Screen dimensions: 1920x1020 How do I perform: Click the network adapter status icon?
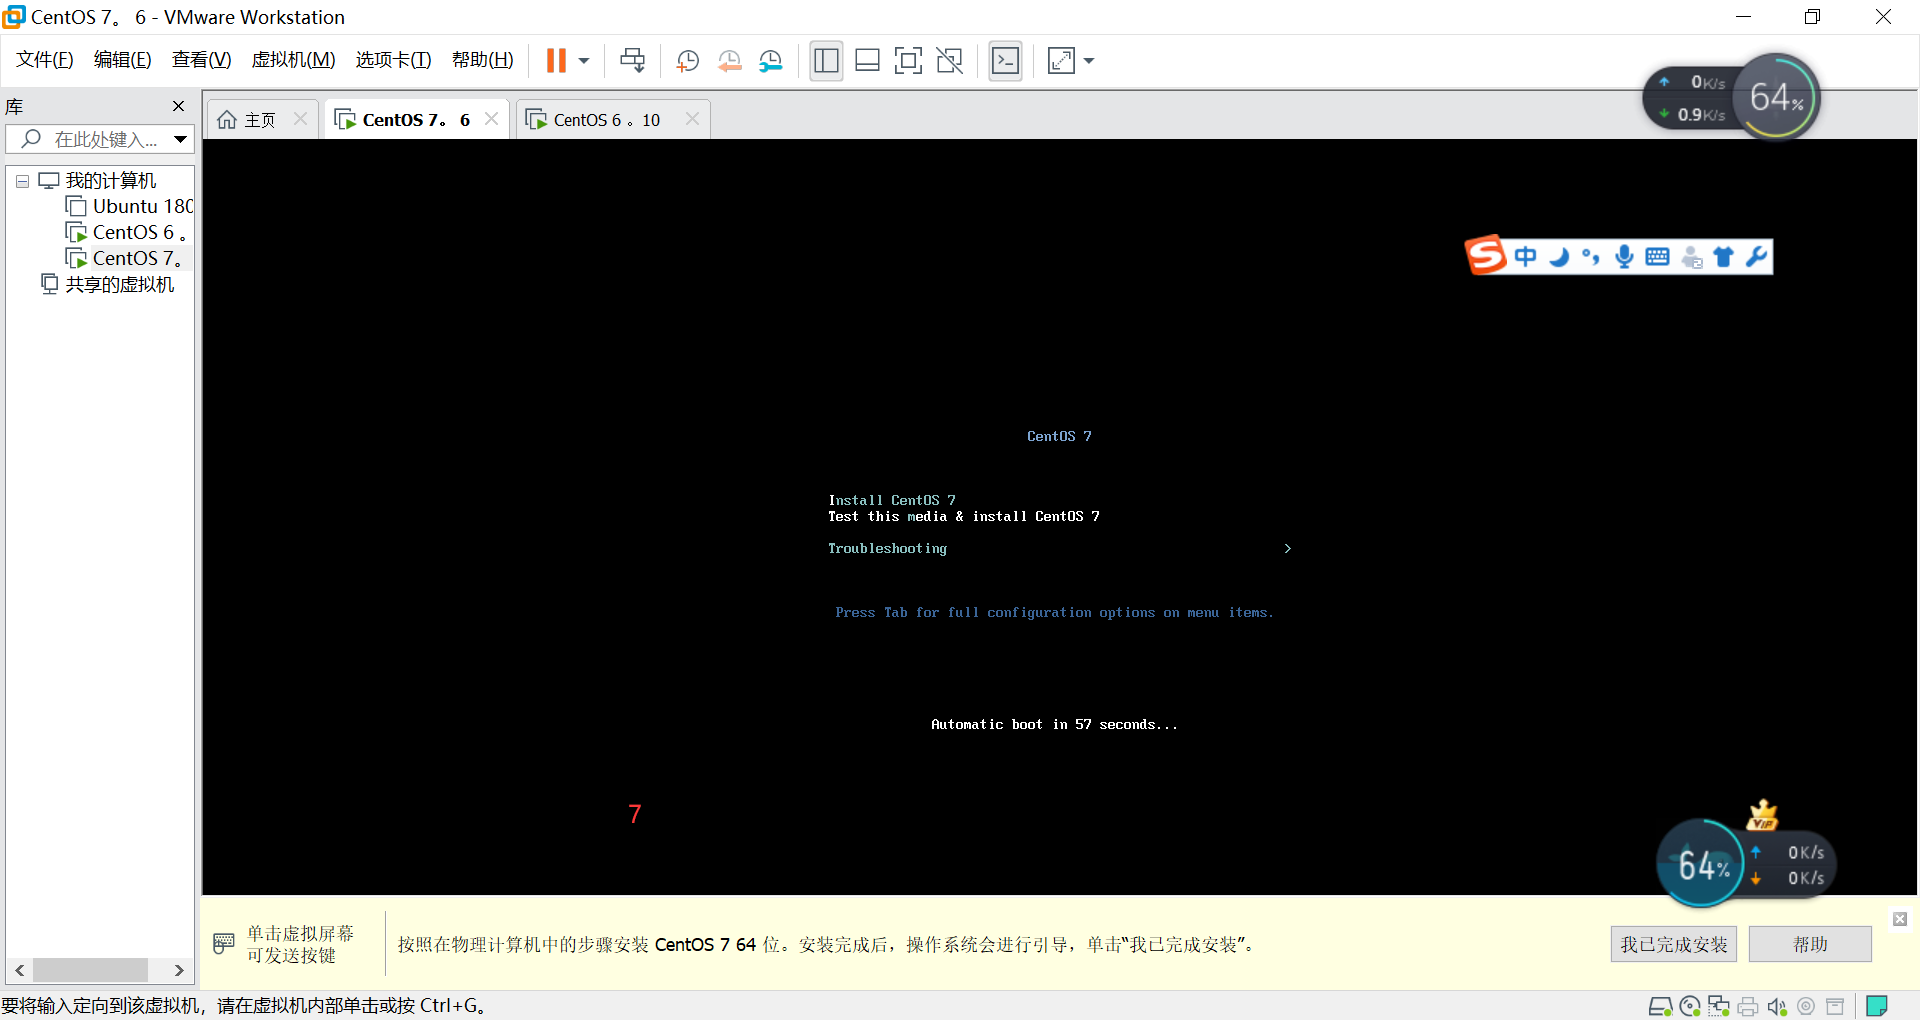[1719, 1006]
